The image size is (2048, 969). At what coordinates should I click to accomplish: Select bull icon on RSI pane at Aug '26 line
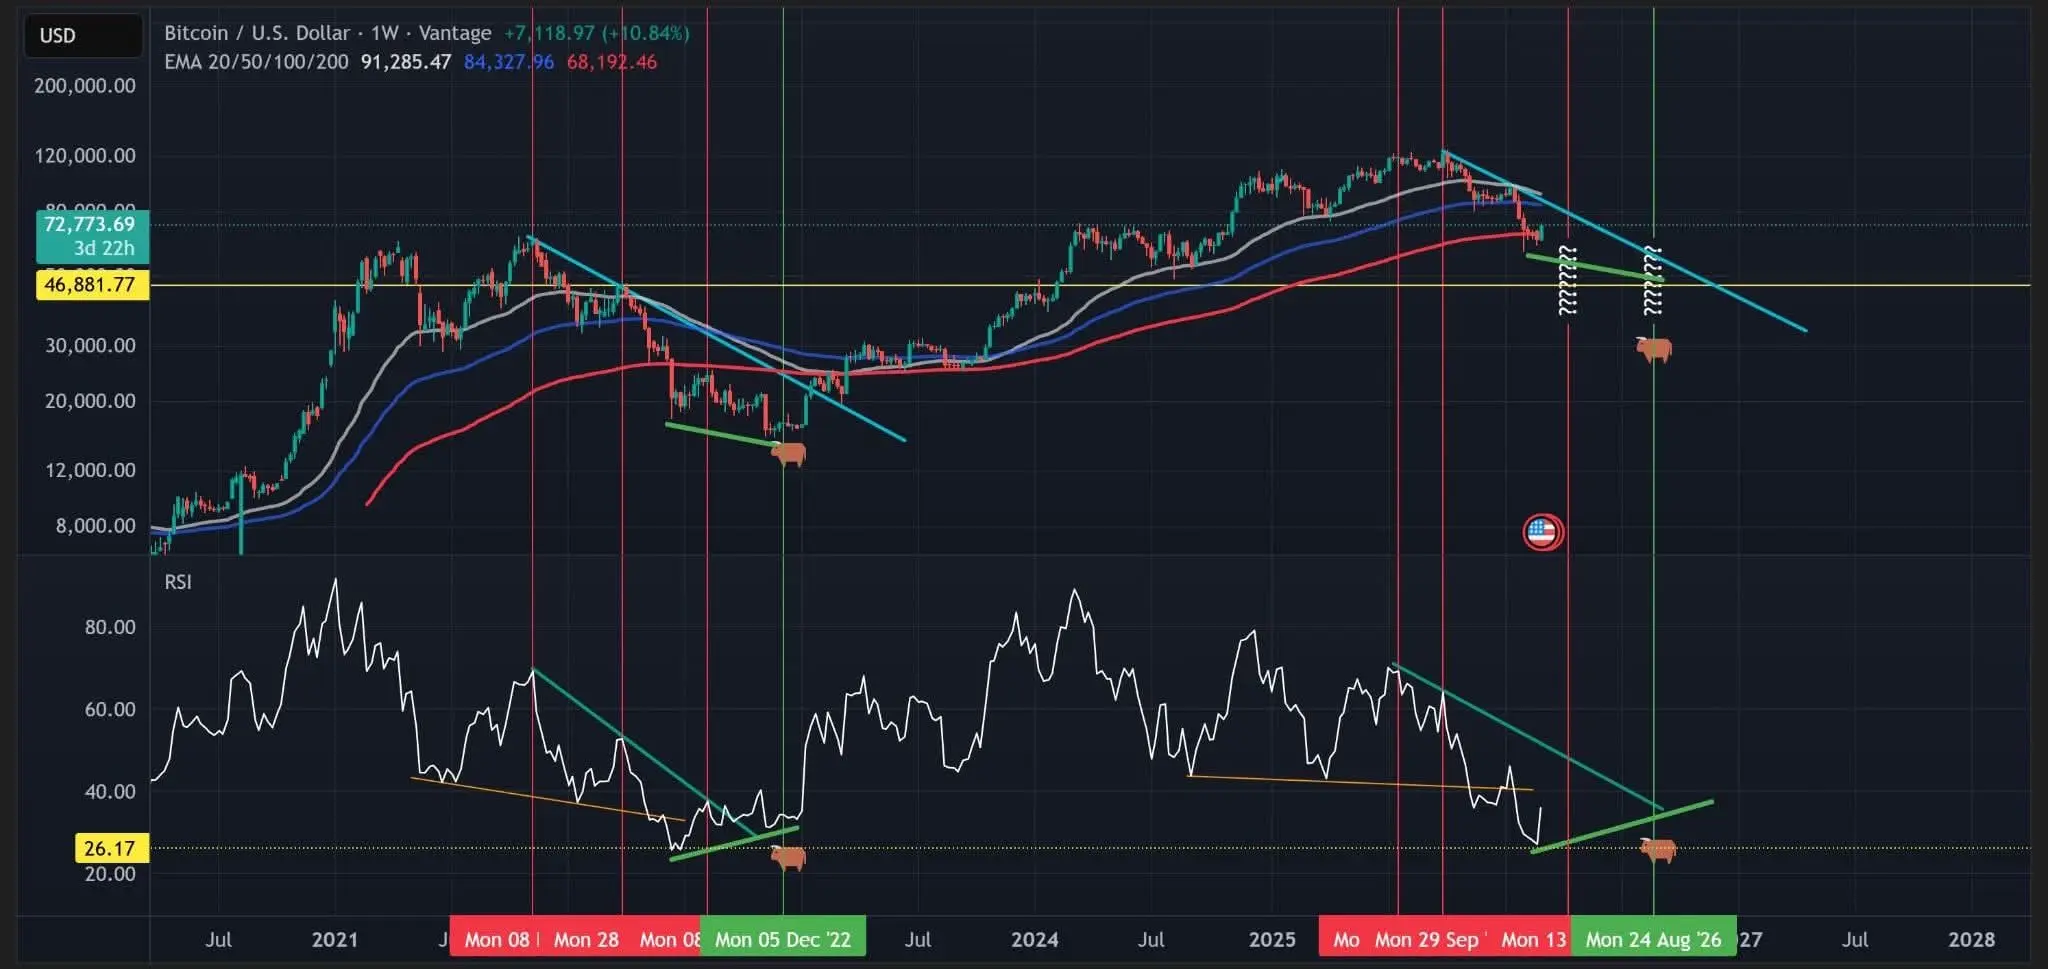[x=1657, y=850]
